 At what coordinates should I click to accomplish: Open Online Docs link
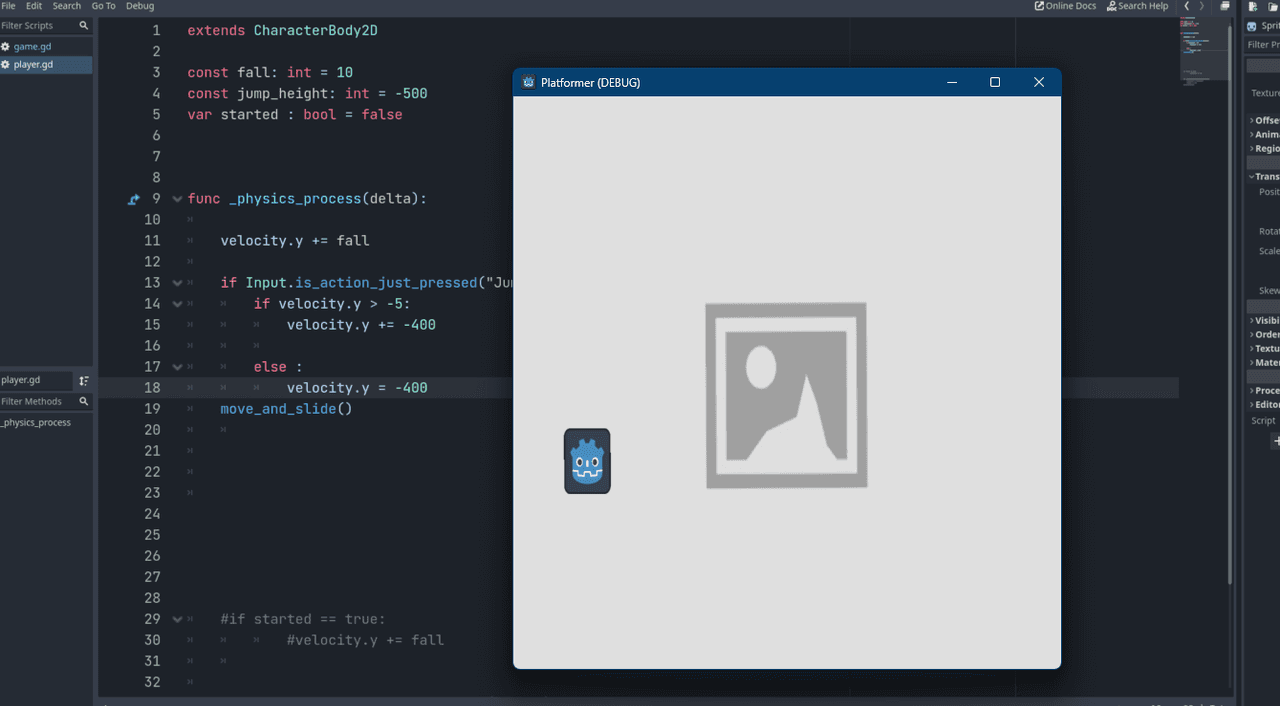[x=1065, y=6]
